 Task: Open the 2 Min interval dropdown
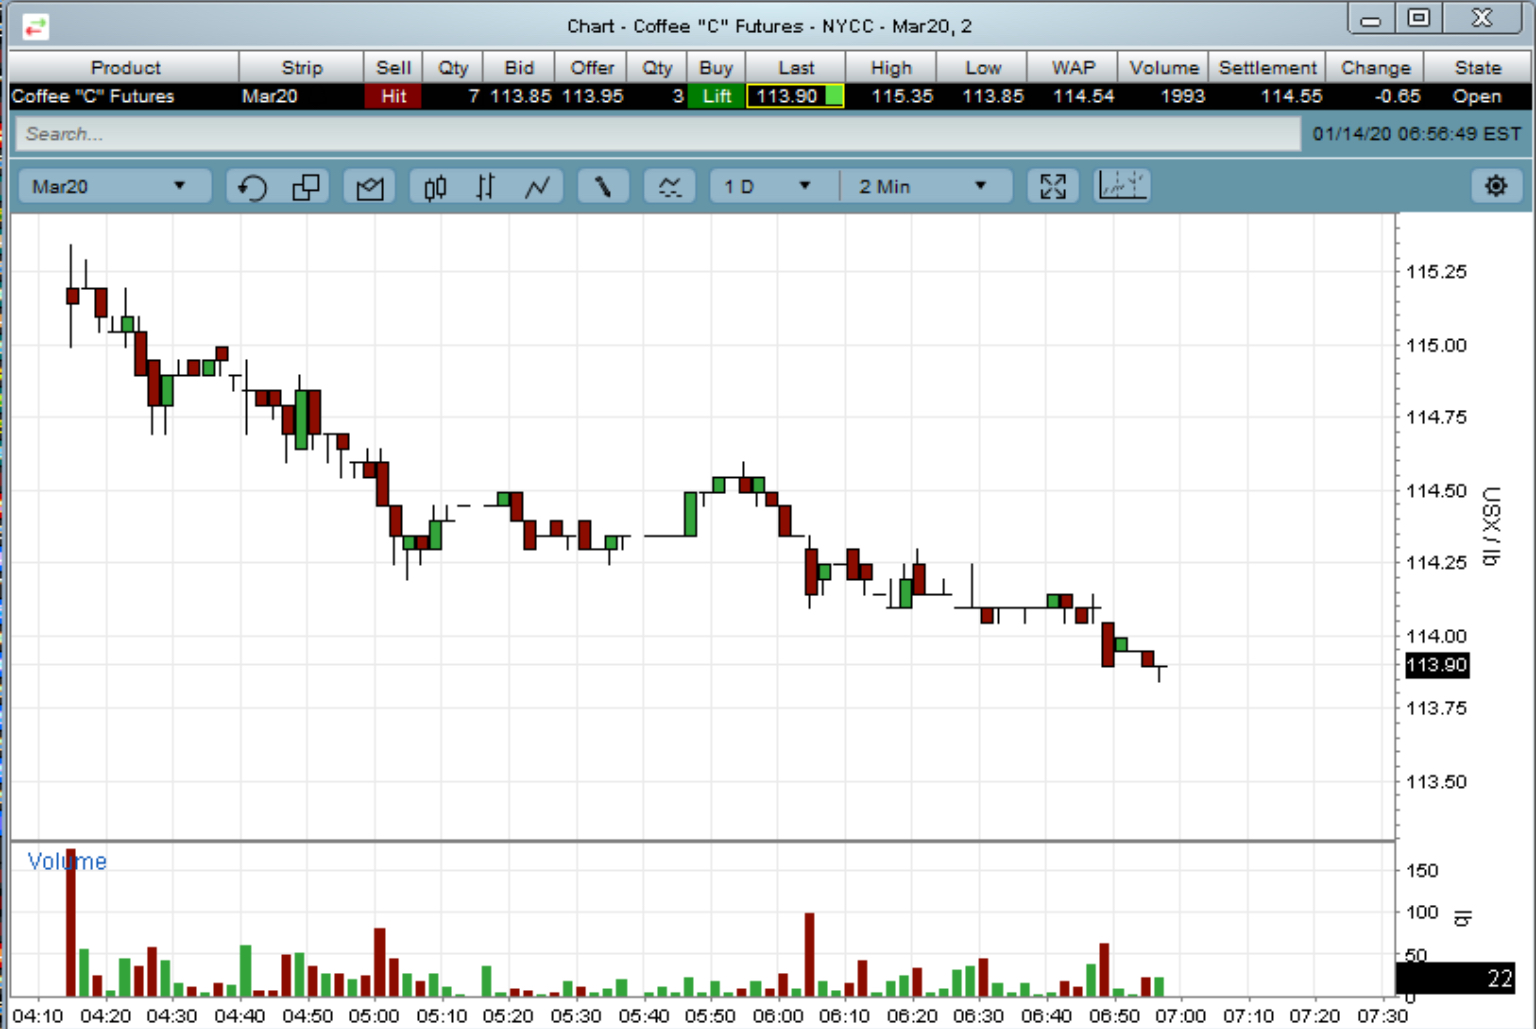[925, 186]
